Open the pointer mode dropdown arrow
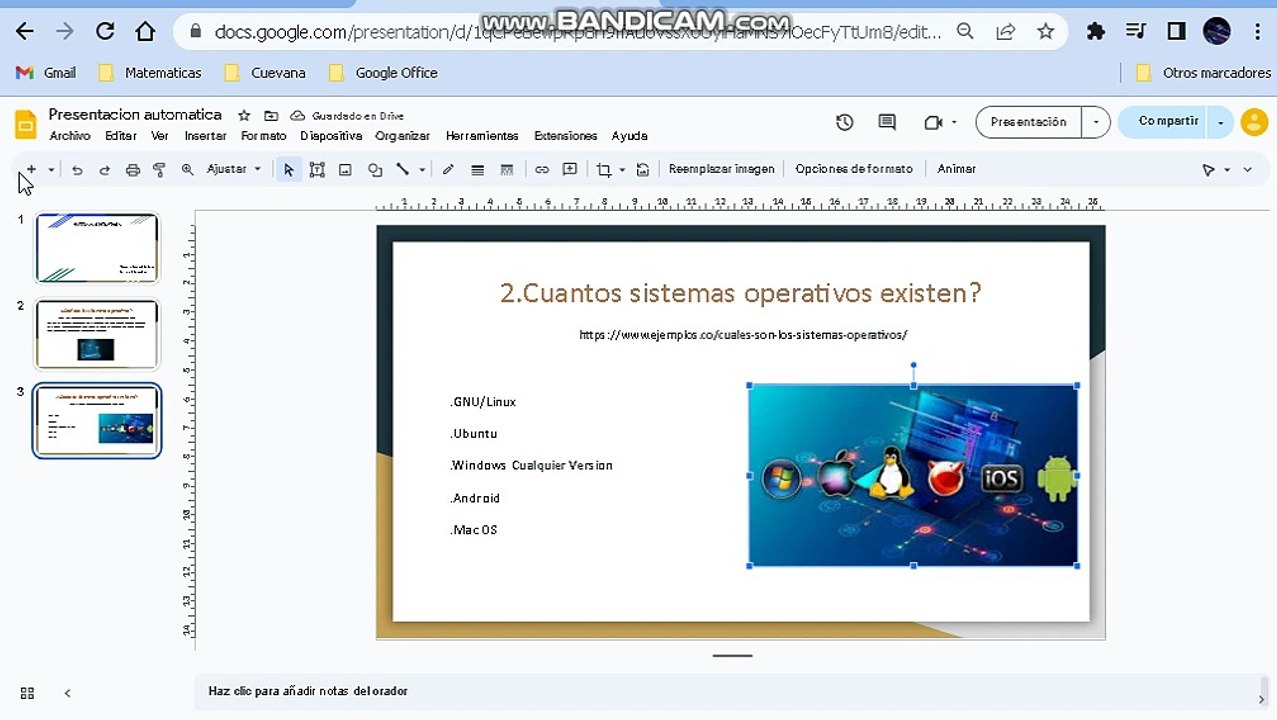The height and width of the screenshot is (720, 1277). point(1227,170)
